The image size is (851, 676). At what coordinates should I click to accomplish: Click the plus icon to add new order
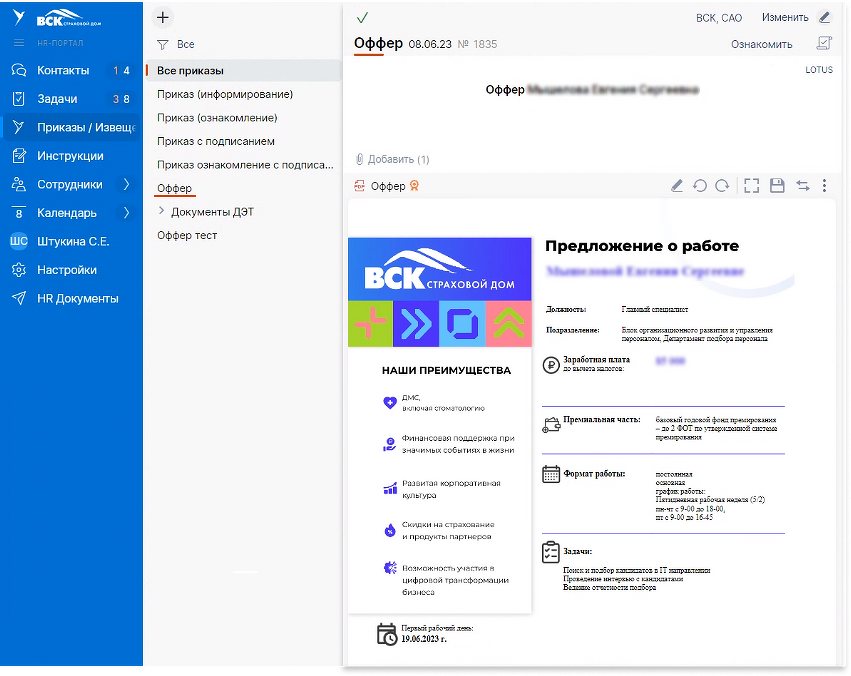pos(164,18)
